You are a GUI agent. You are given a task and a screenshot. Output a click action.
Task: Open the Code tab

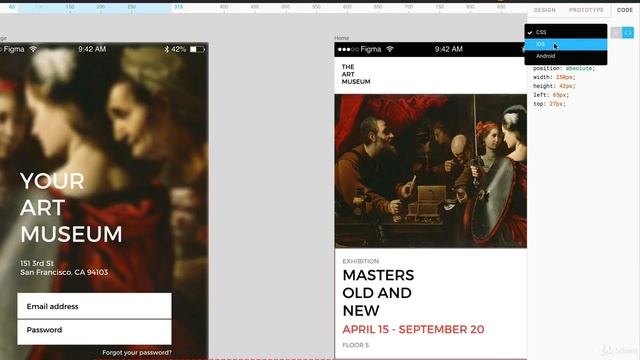tap(624, 10)
